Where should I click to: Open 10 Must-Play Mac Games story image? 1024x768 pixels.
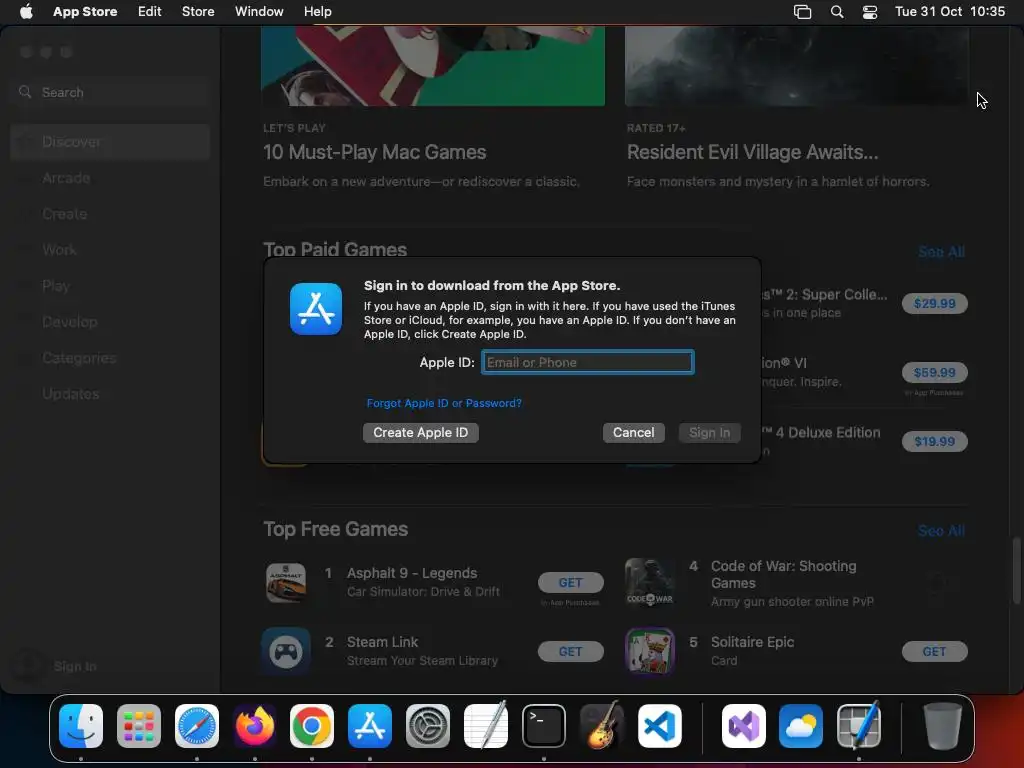click(433, 66)
